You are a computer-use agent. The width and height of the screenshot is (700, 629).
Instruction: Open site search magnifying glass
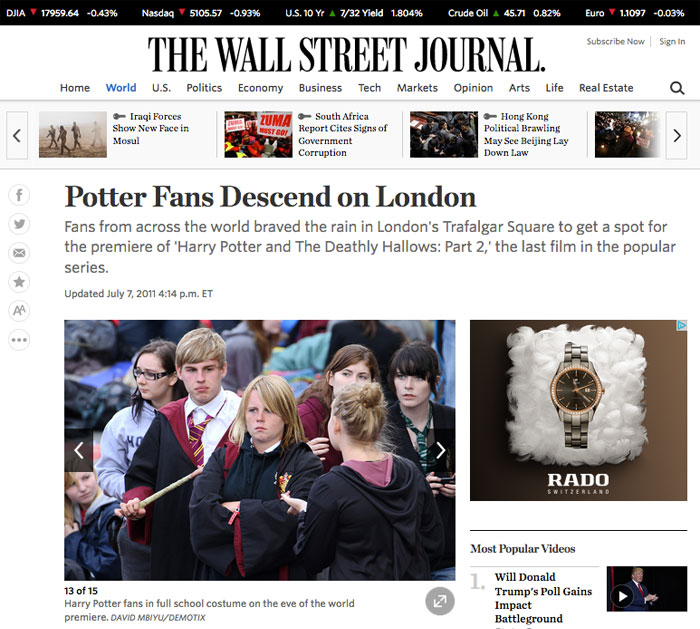677,88
